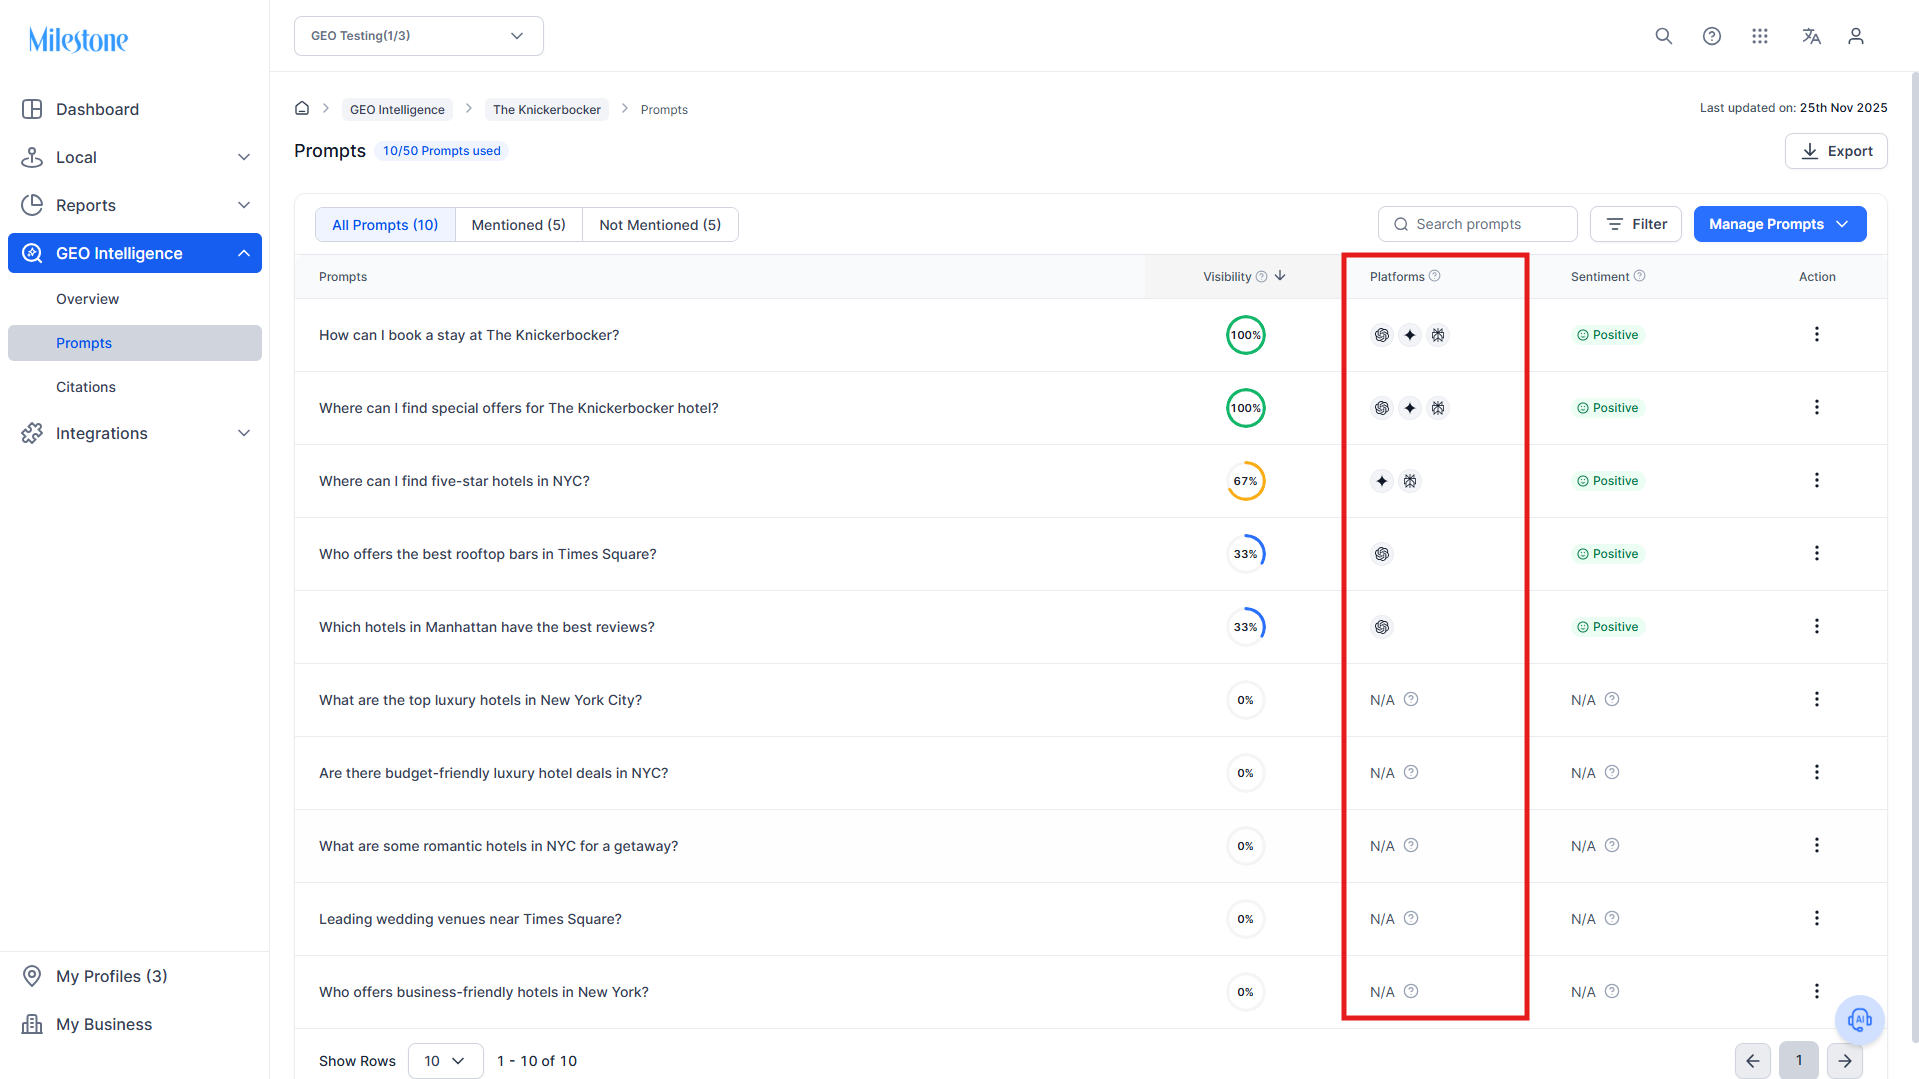Click the third platform icon in 'How can I book' row
Image resolution: width=1919 pixels, height=1079 pixels.
pyautogui.click(x=1438, y=335)
